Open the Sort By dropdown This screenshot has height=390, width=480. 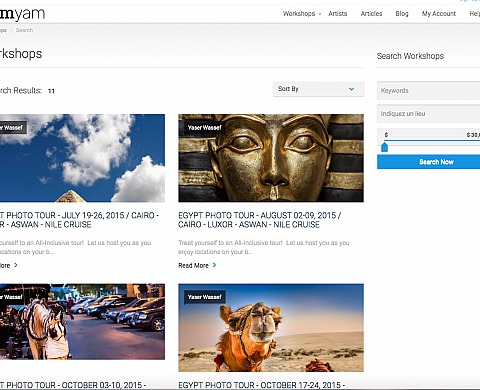(318, 89)
